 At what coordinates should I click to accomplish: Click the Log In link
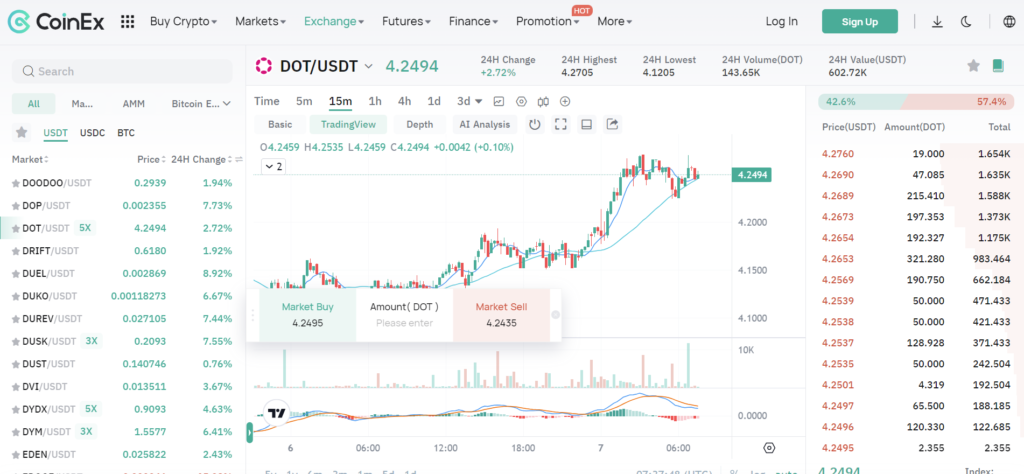click(782, 22)
